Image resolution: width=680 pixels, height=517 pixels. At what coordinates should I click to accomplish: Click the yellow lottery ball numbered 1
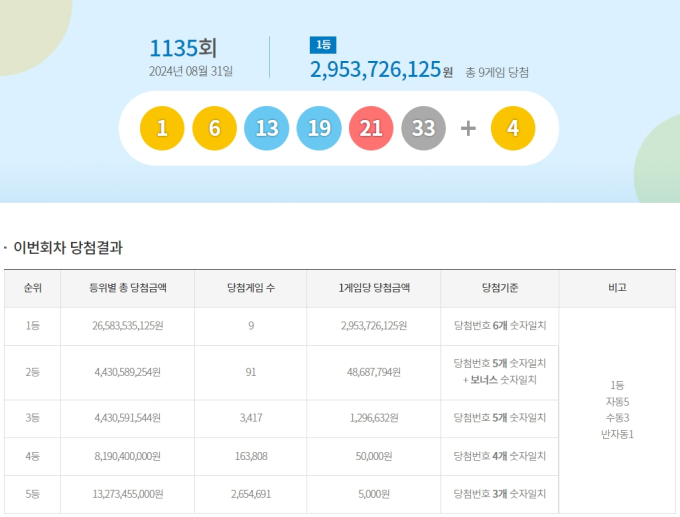(162, 128)
